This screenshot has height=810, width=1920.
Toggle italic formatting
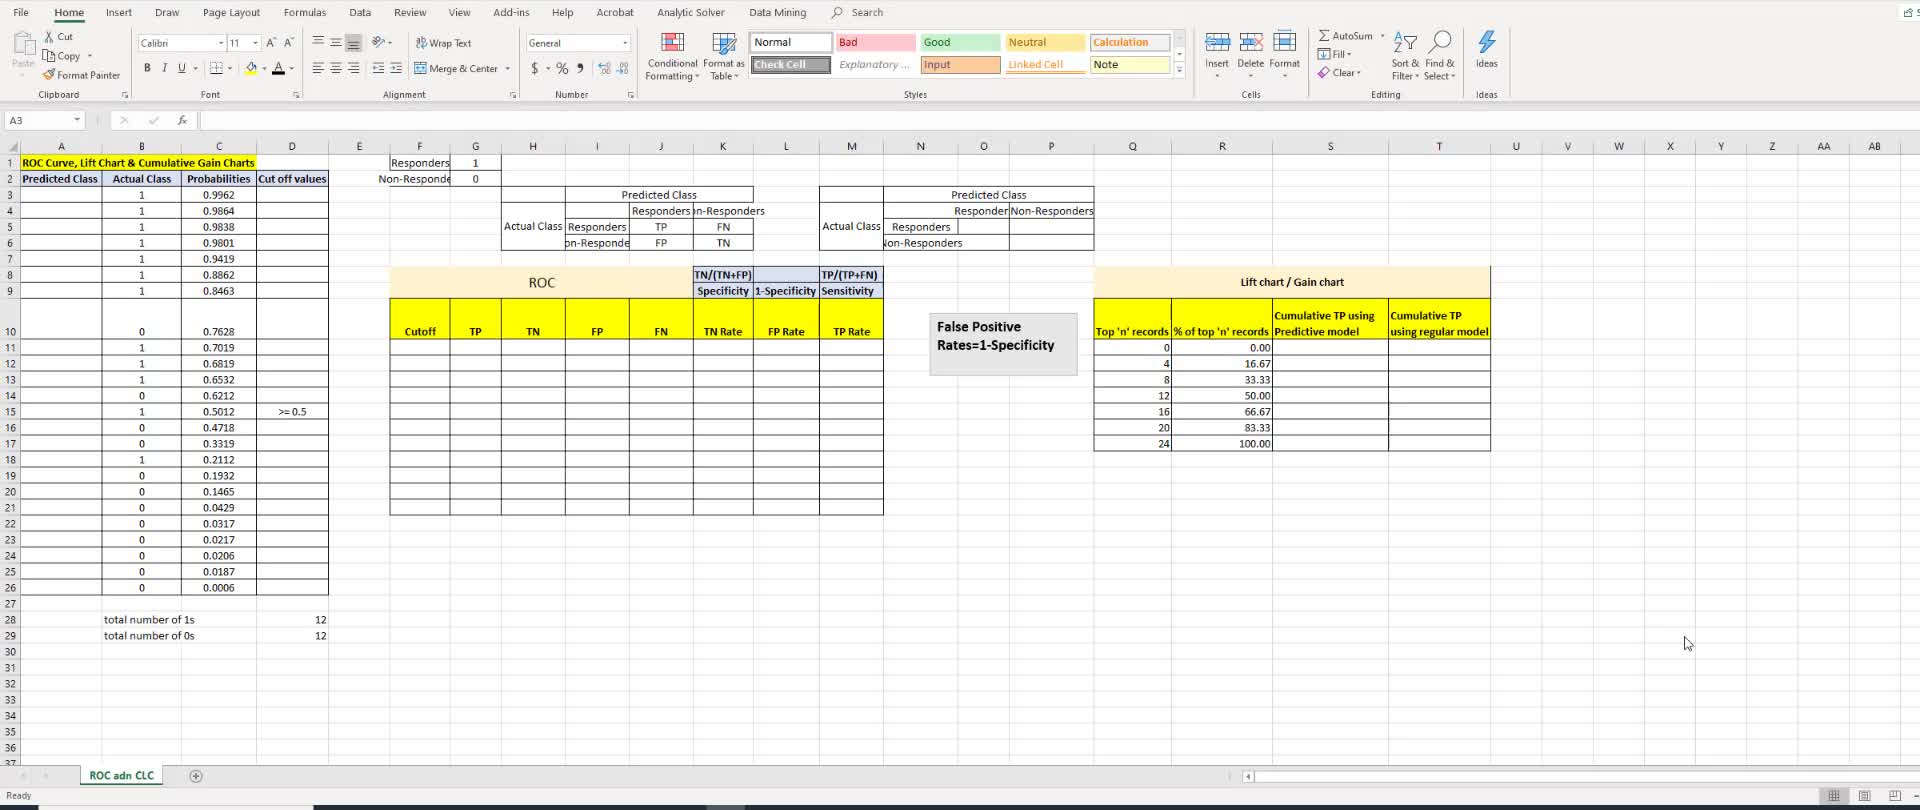coord(164,68)
